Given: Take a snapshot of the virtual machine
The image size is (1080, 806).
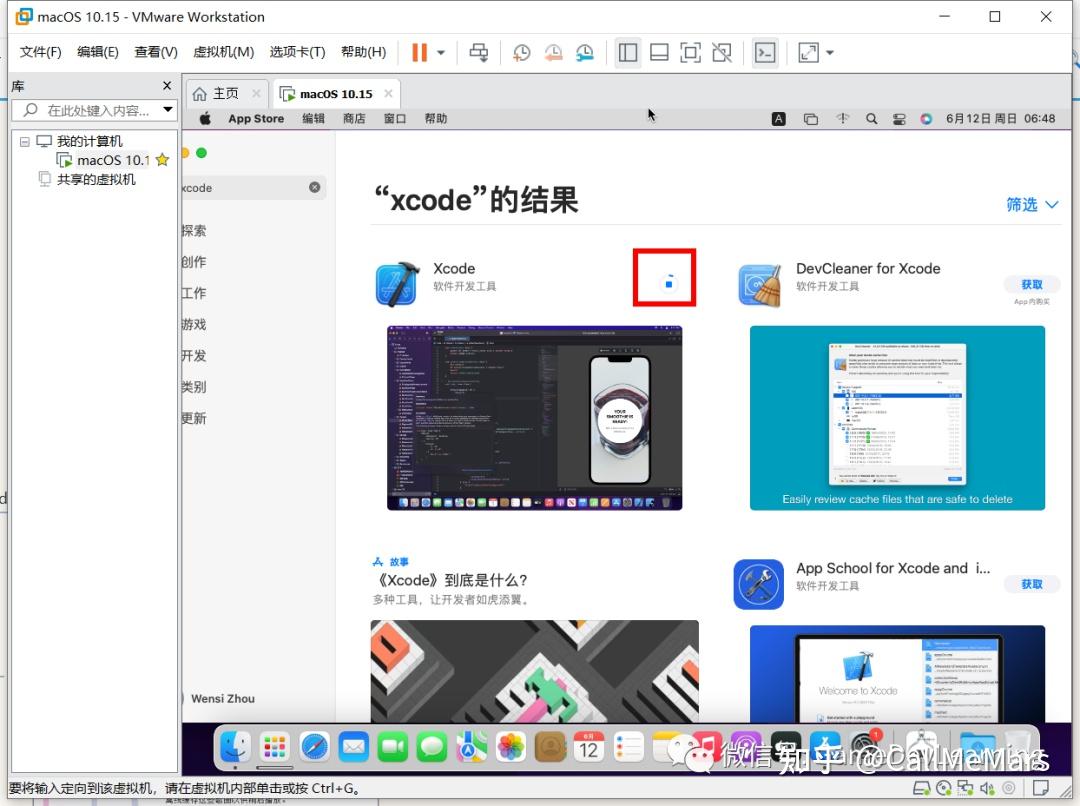Looking at the screenshot, I should click(x=521, y=52).
